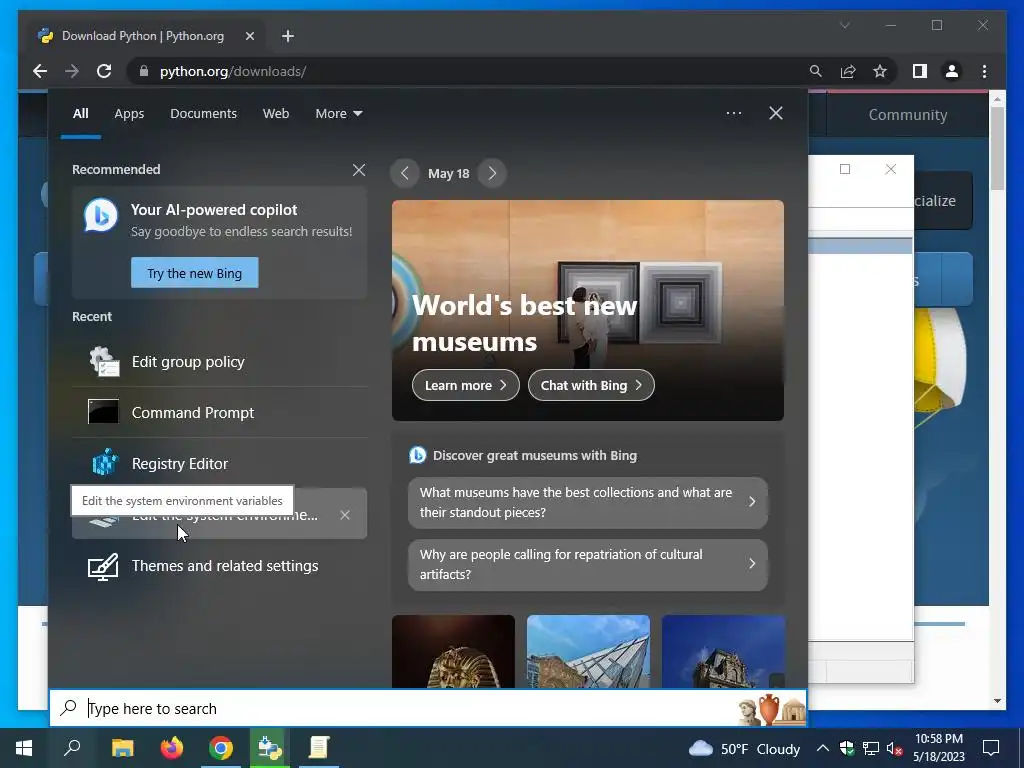
Task: Click Chat with Bing button
Action: [591, 385]
